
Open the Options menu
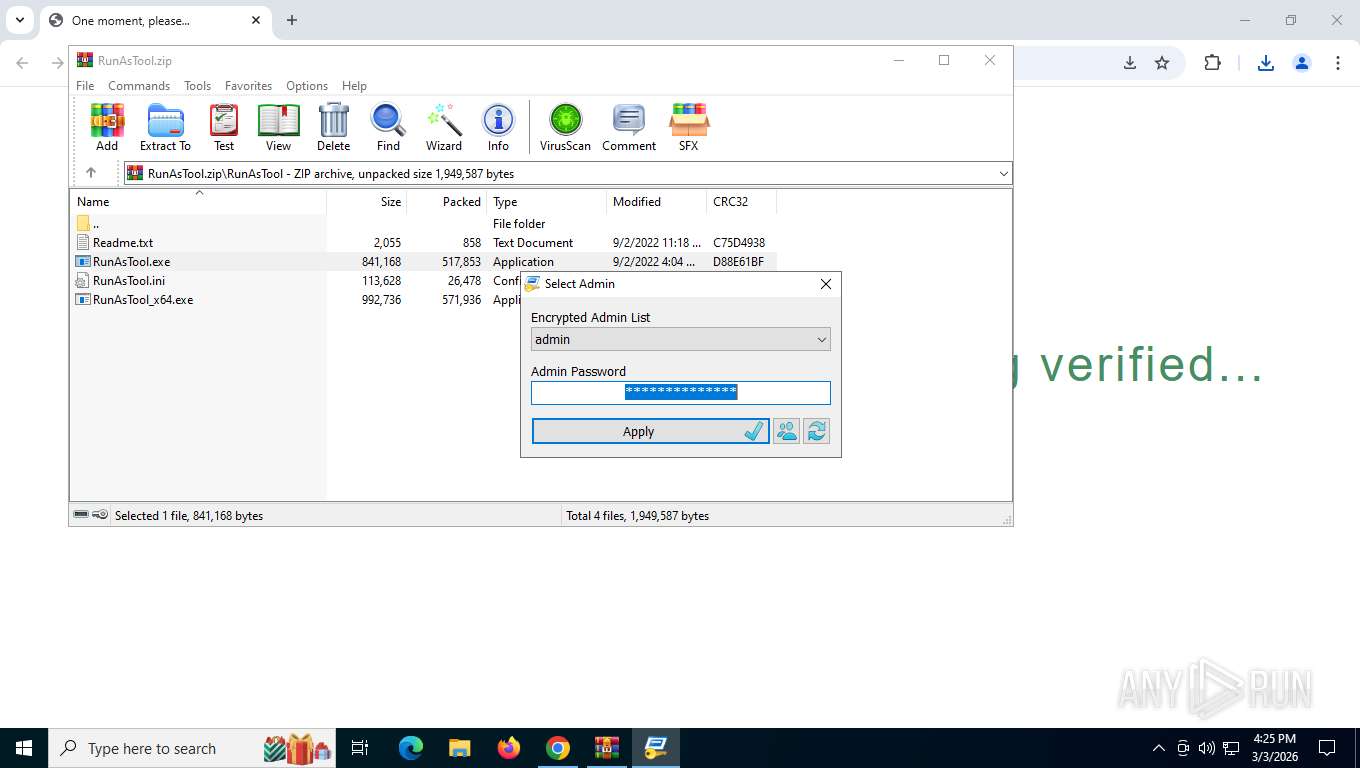point(307,86)
